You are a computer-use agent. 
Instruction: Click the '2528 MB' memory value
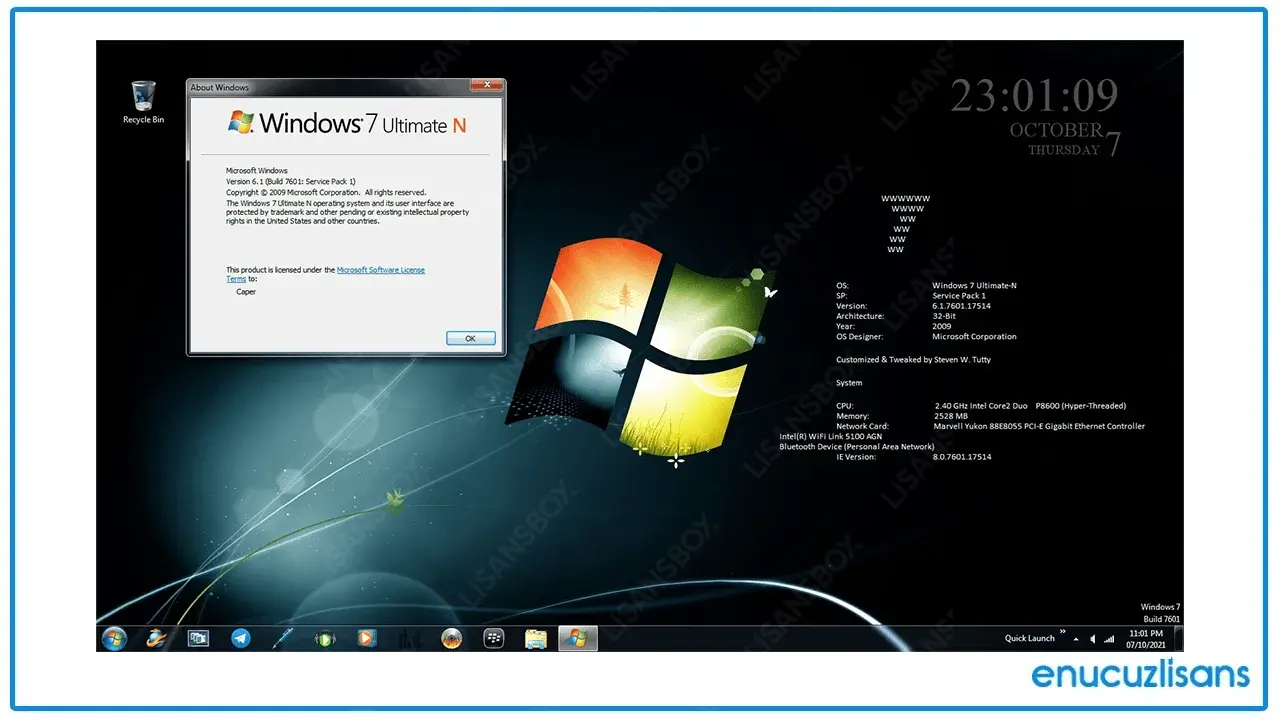[x=951, y=416]
